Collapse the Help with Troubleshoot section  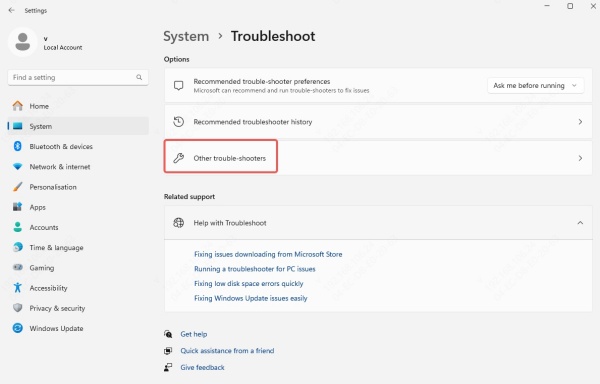580,223
